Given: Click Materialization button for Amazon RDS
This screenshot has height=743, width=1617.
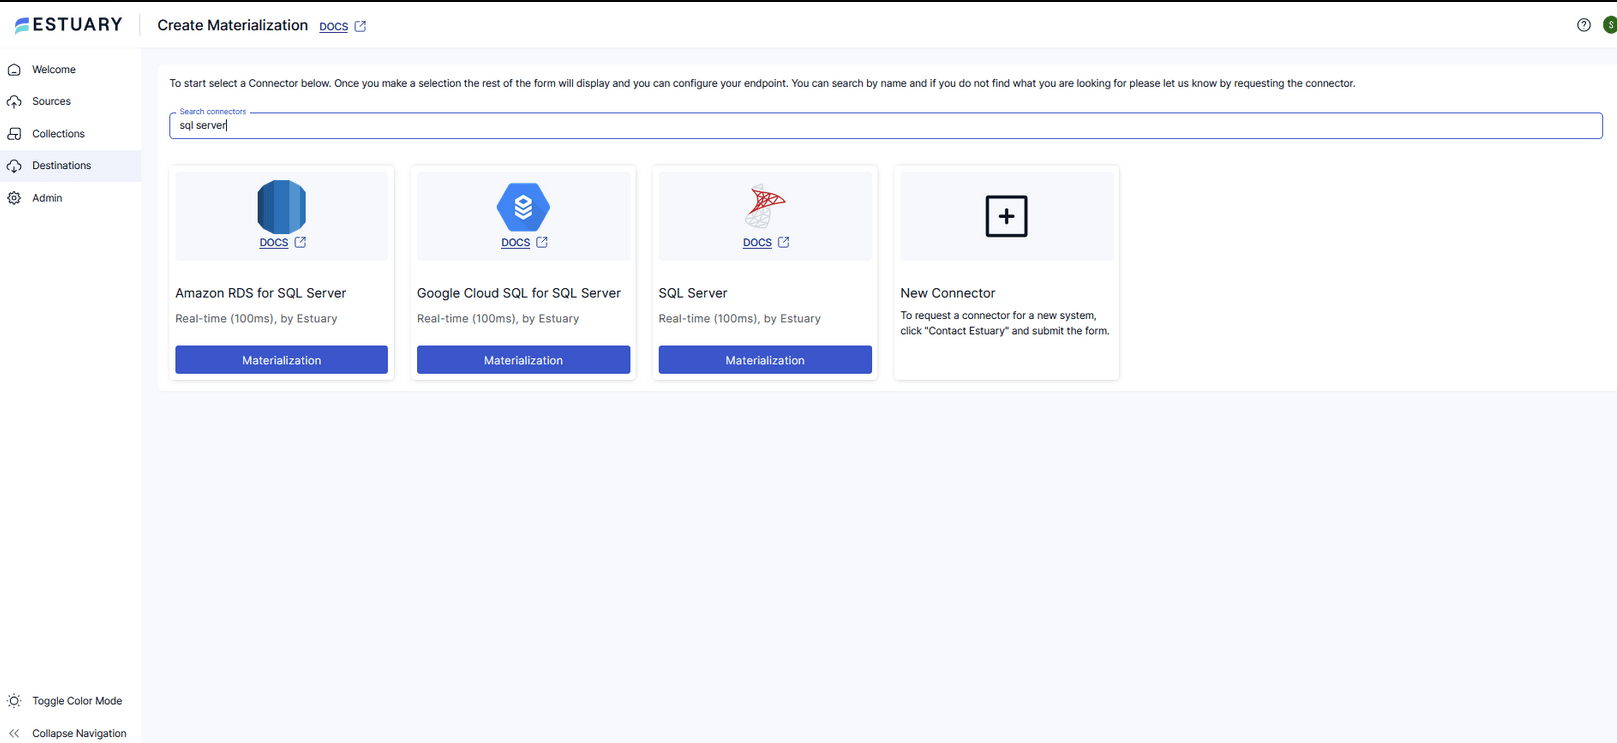Looking at the screenshot, I should 281,360.
